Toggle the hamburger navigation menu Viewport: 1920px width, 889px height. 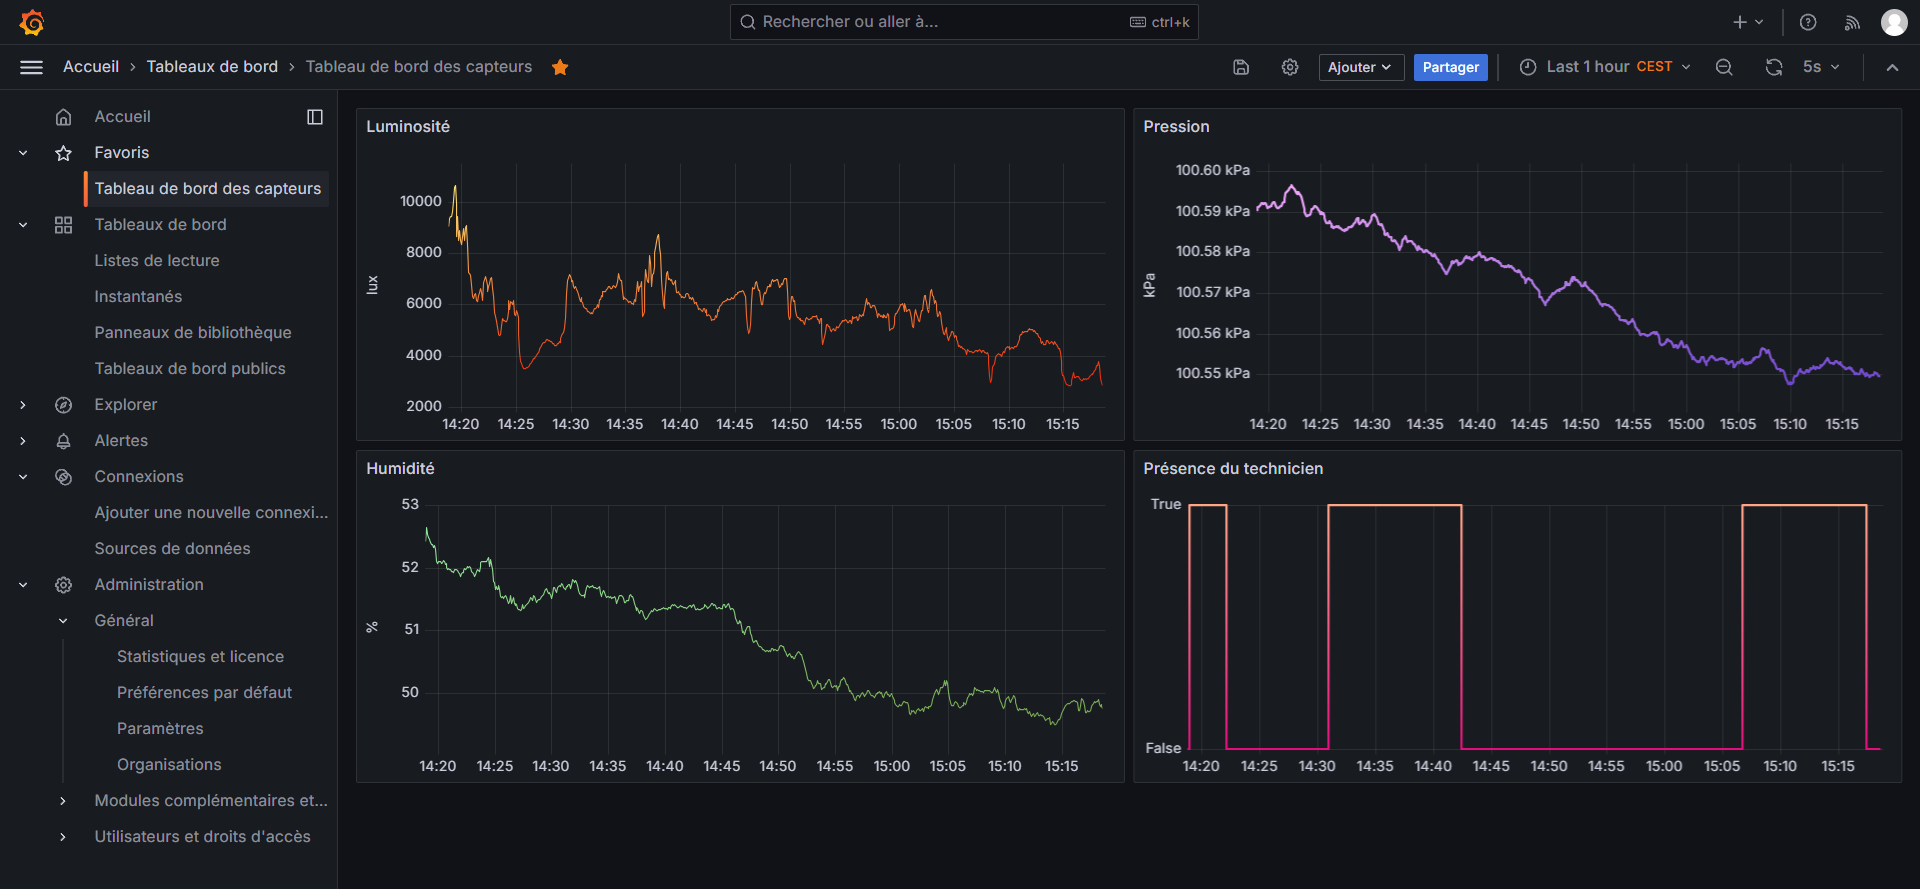pos(31,67)
